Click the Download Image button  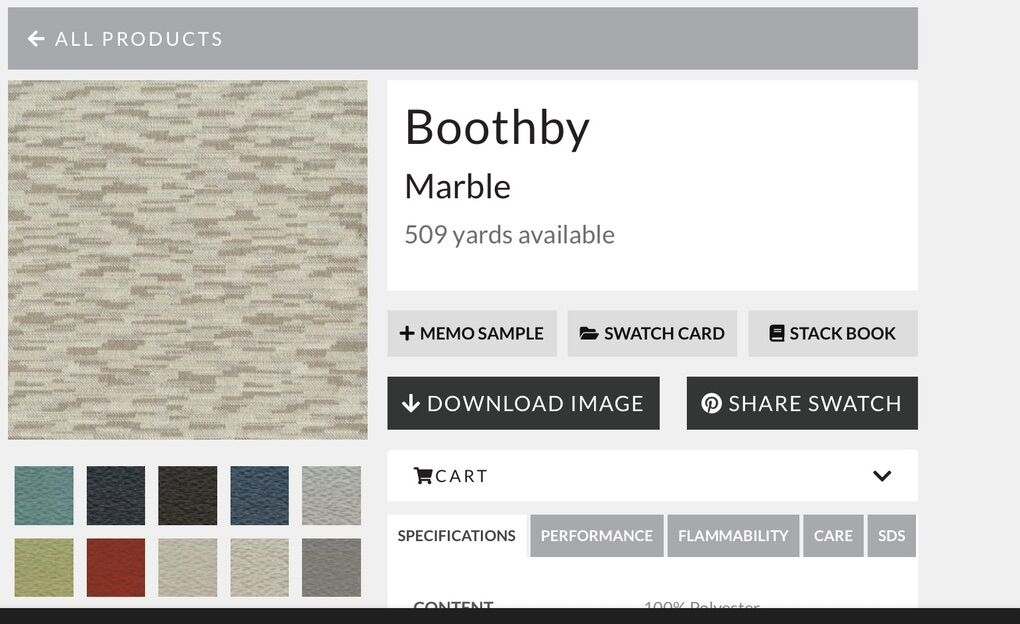pyautogui.click(x=523, y=403)
